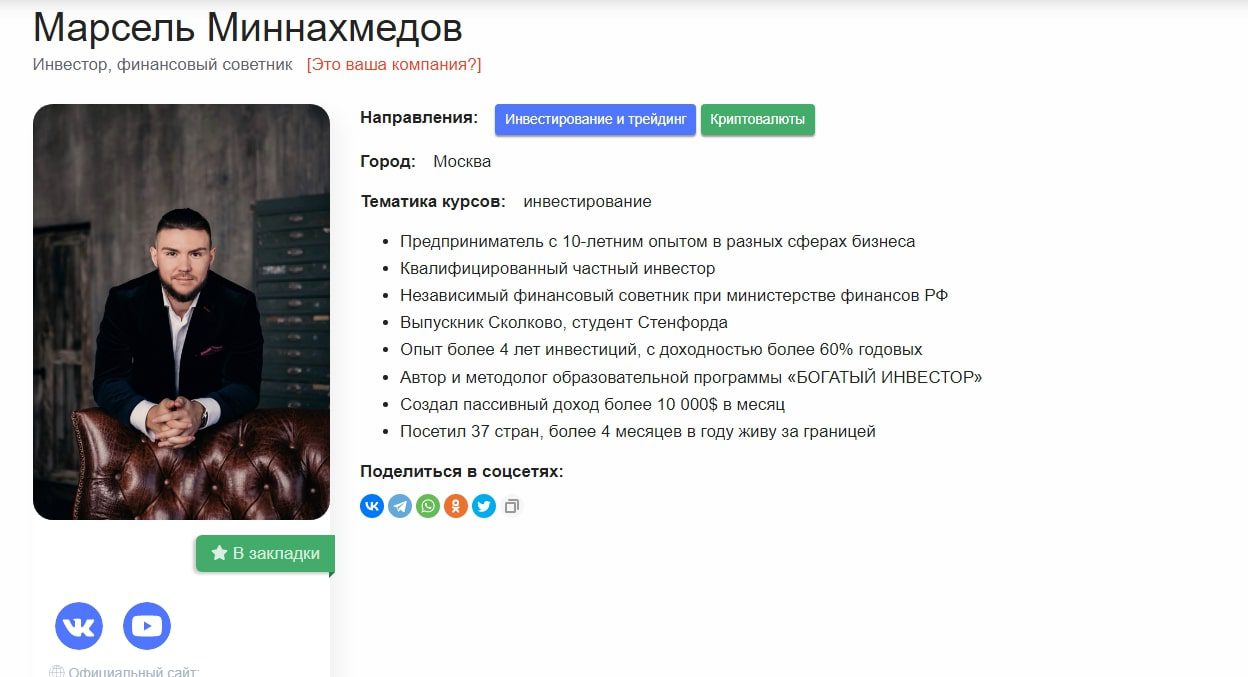Click the Москва city value
Viewport: 1248px width, 677px height.
462,161
